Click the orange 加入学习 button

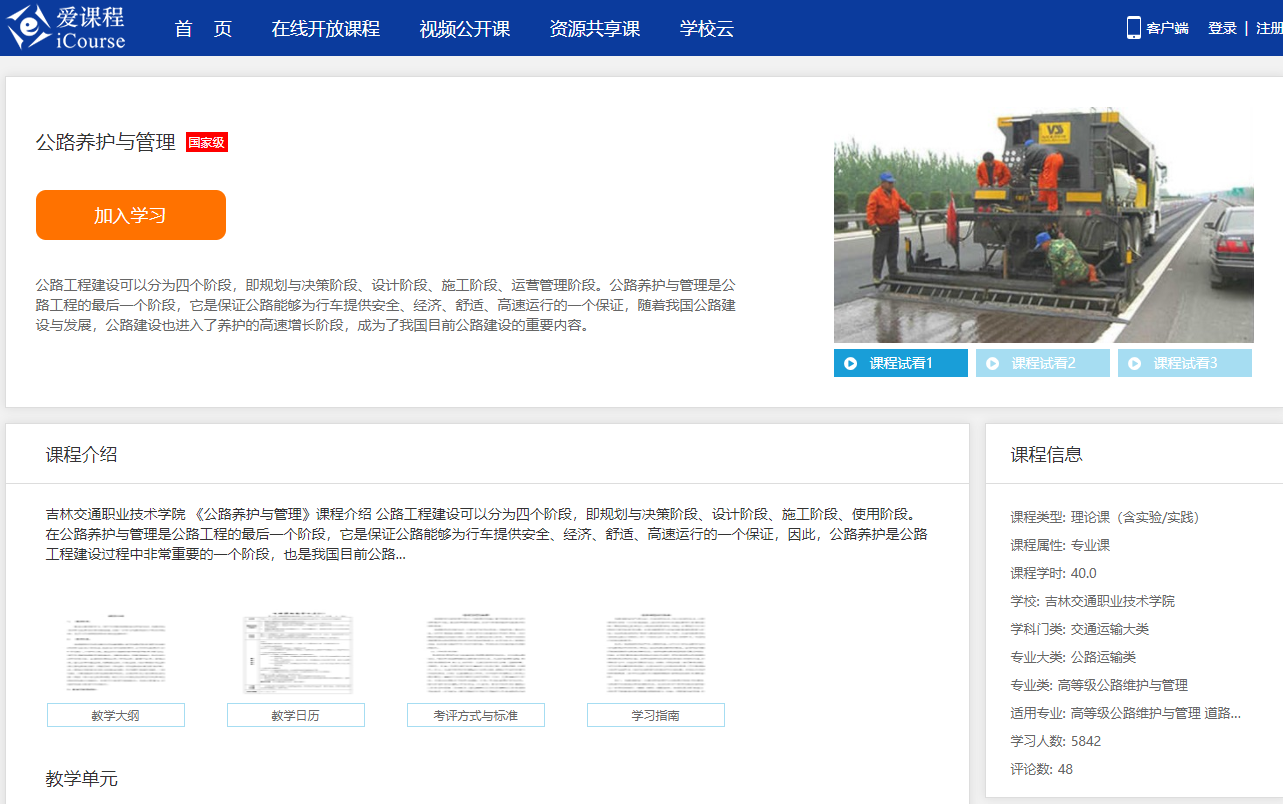pos(131,215)
